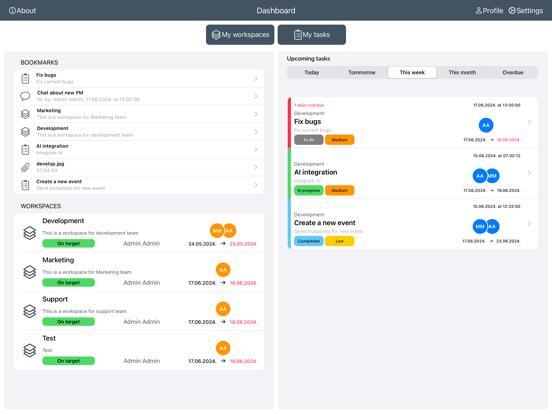
Task: Click To do status tag on Fix bugs
Action: coord(309,140)
